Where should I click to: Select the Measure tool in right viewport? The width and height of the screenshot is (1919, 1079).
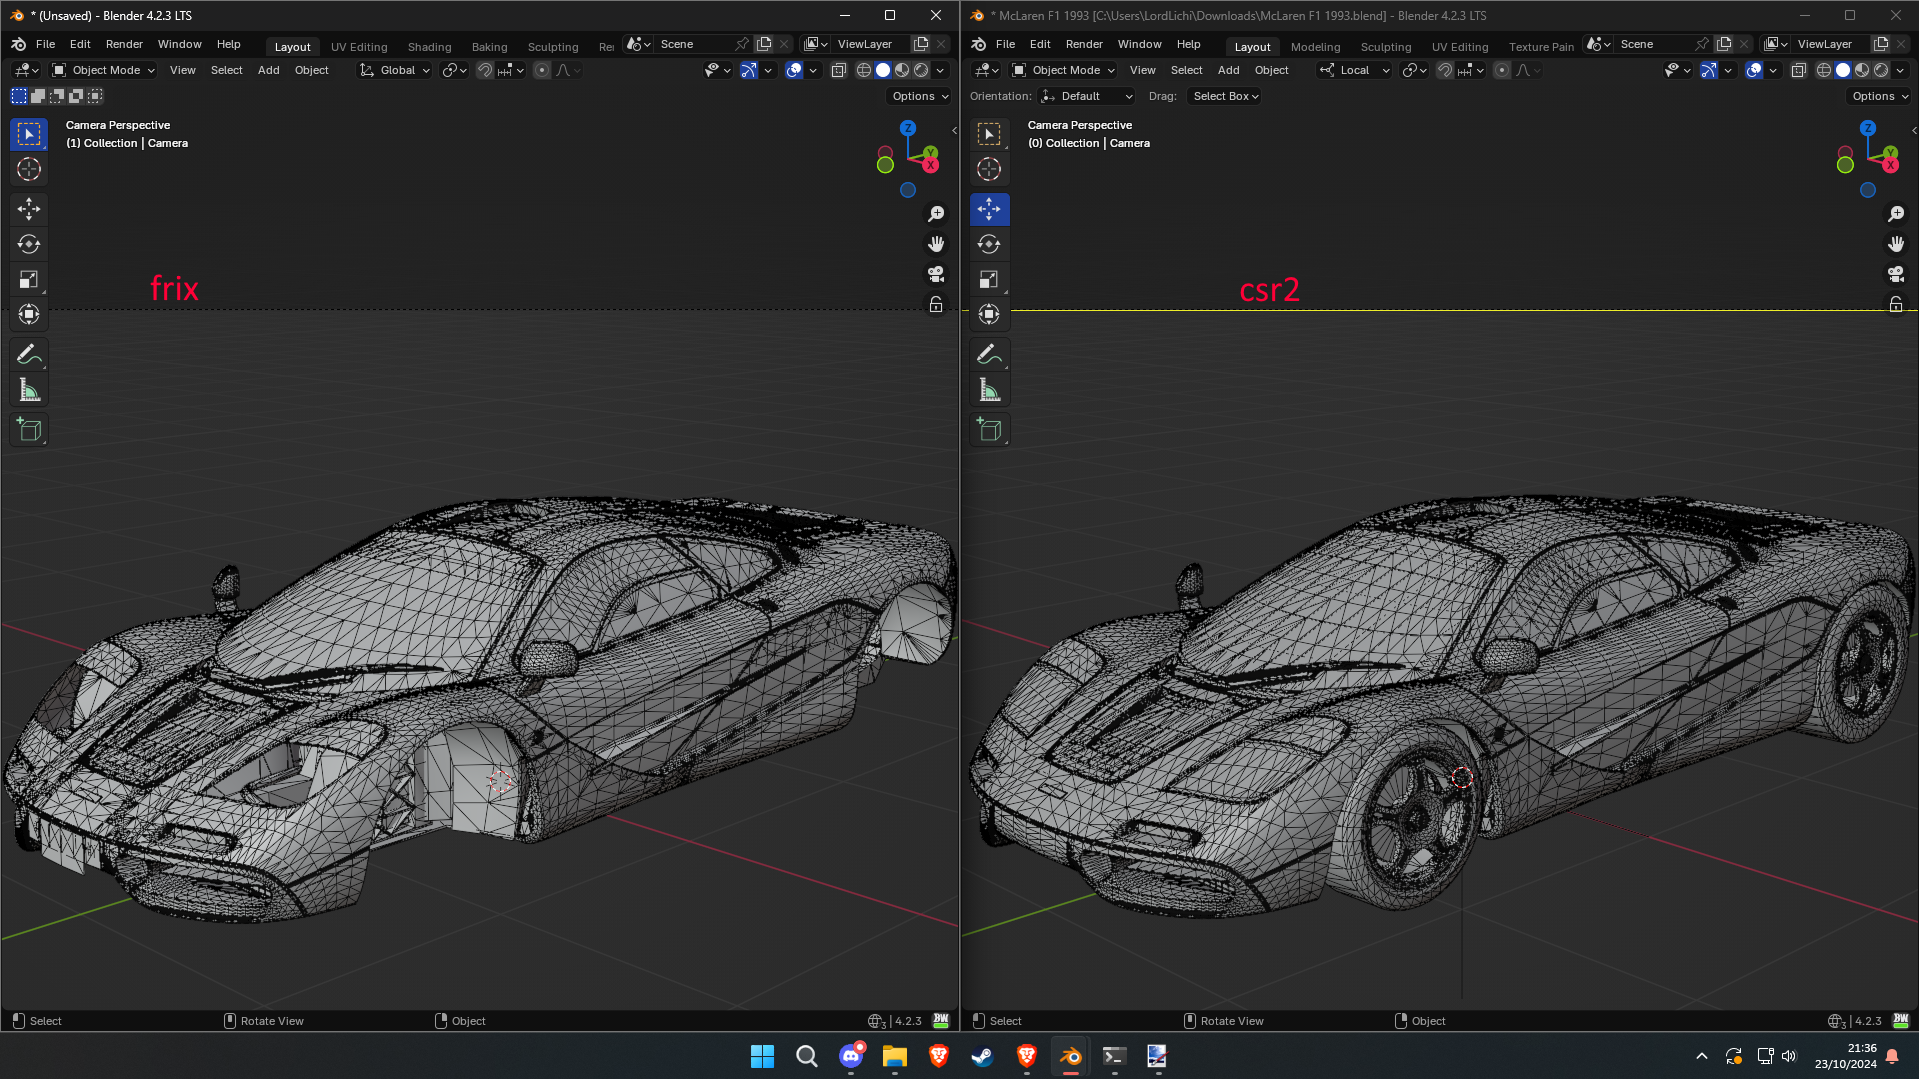click(x=989, y=390)
